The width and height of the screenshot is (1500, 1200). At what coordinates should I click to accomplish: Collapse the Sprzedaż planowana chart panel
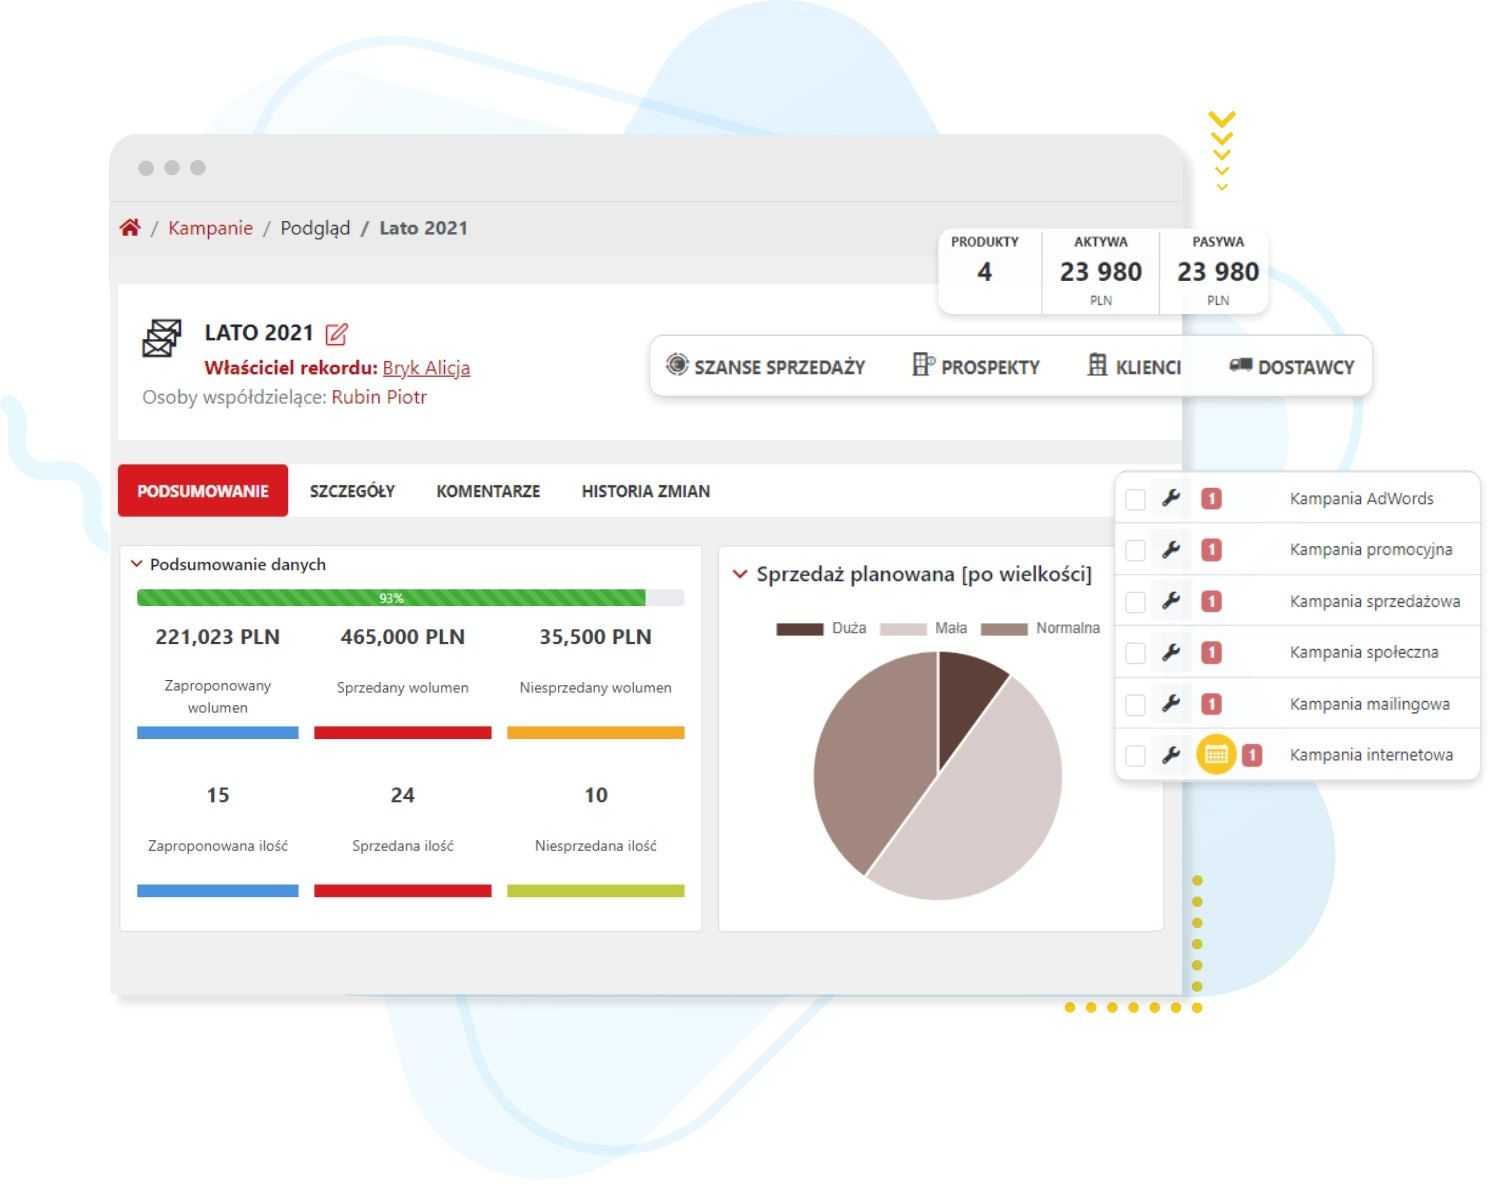(x=740, y=575)
